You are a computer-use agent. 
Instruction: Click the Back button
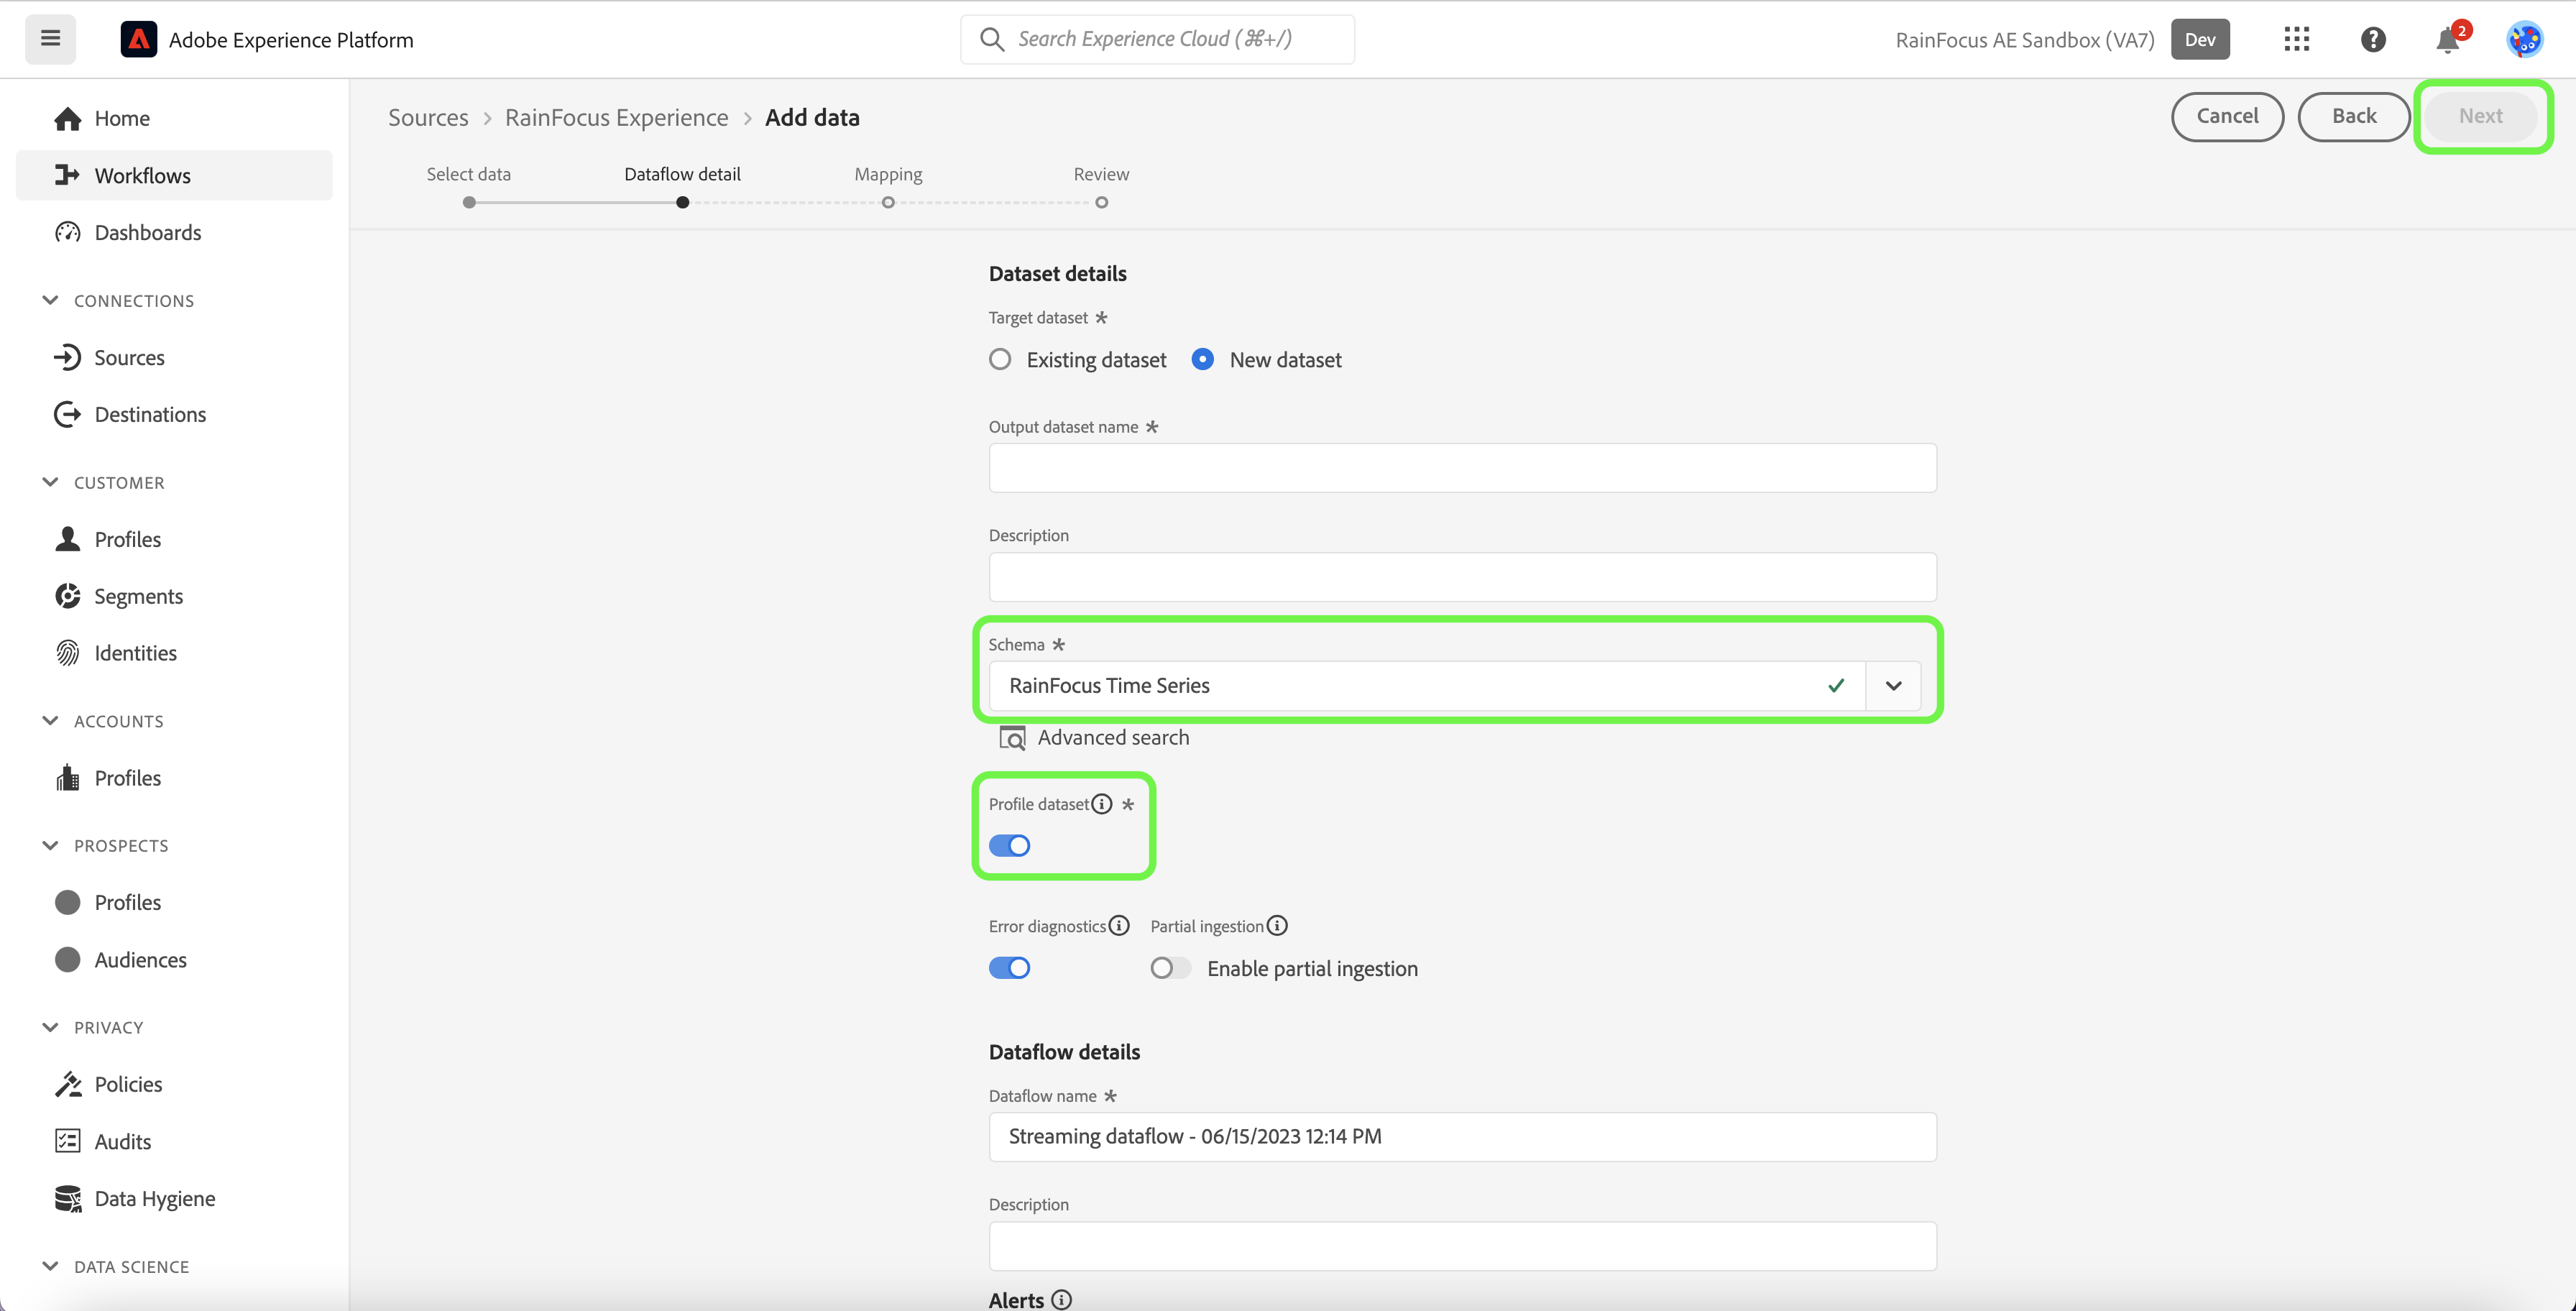[2353, 116]
